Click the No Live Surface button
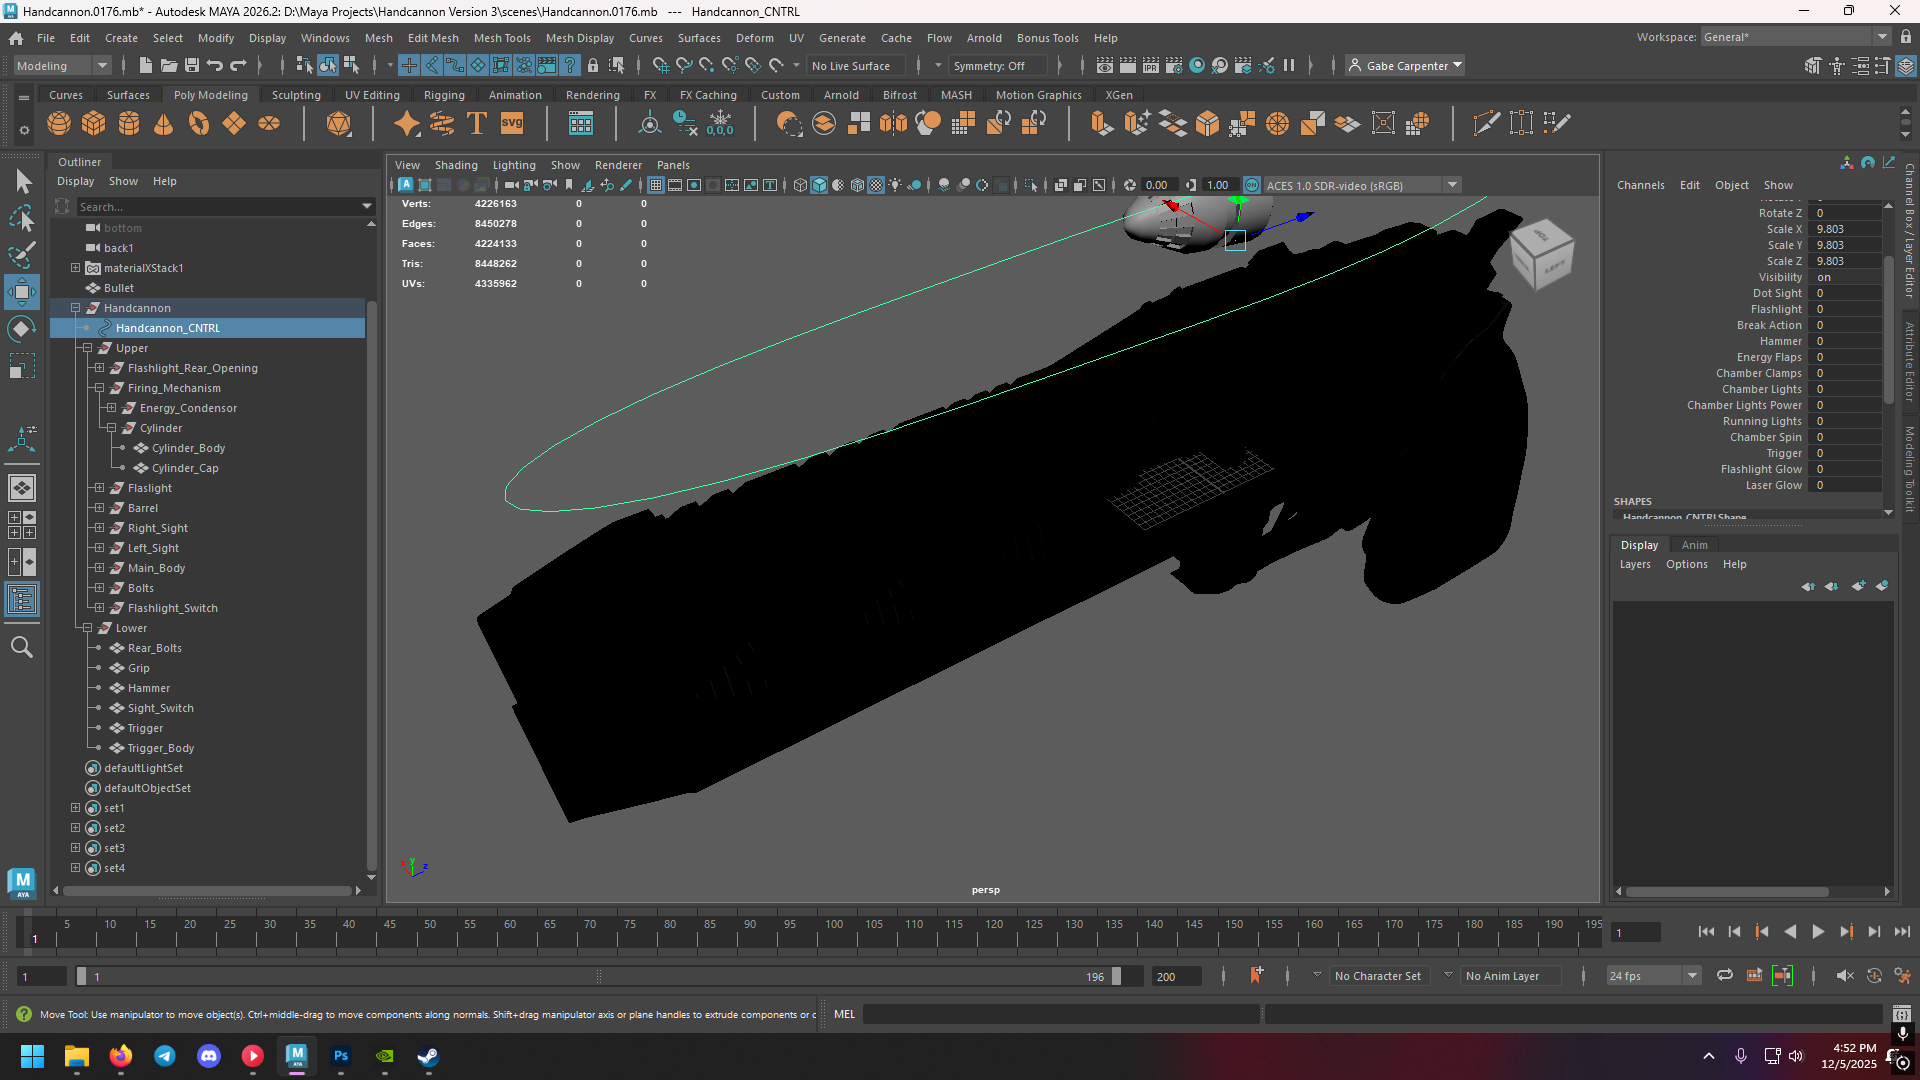The width and height of the screenshot is (1920, 1080). click(851, 66)
